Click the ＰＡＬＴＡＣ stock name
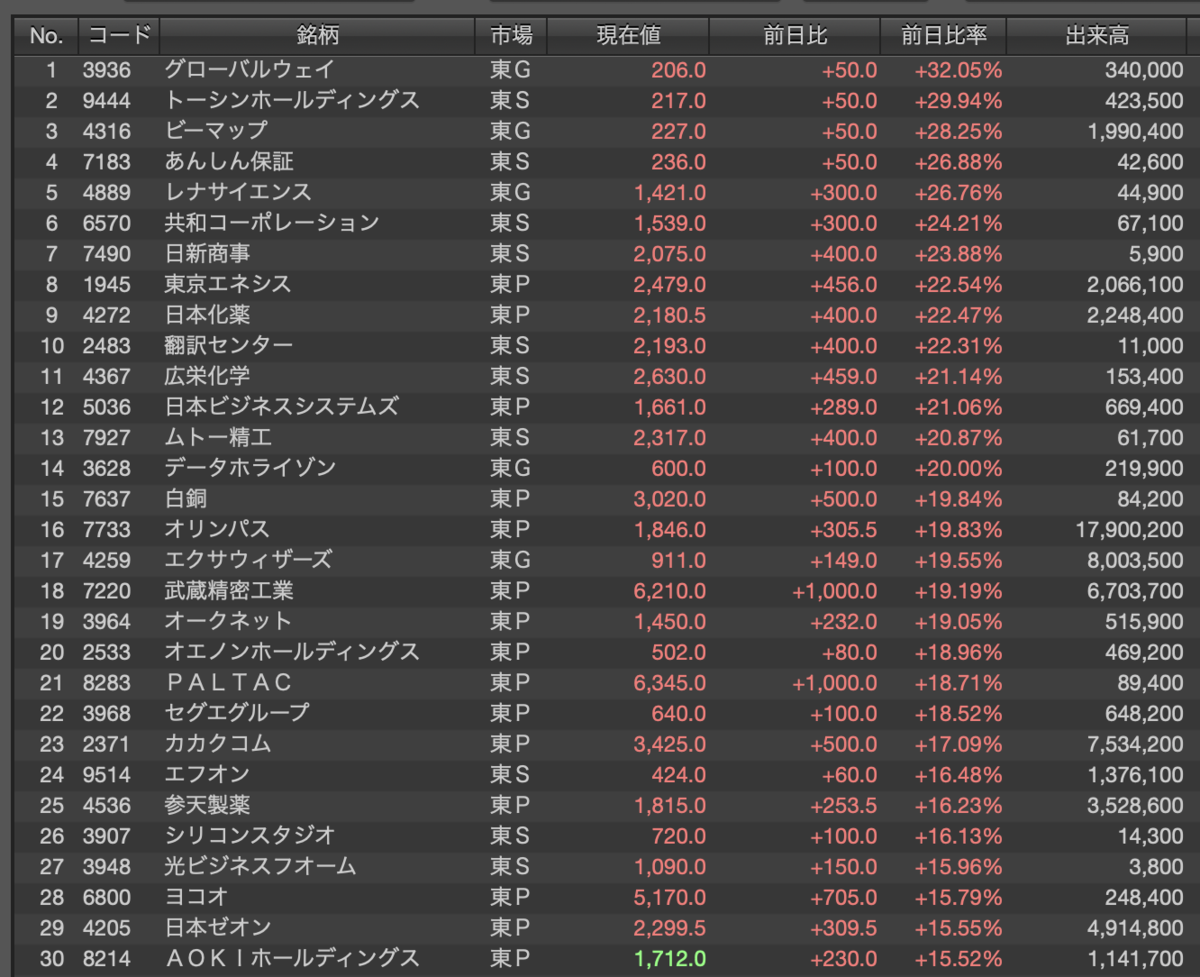The width and height of the screenshot is (1200, 977). tap(229, 683)
